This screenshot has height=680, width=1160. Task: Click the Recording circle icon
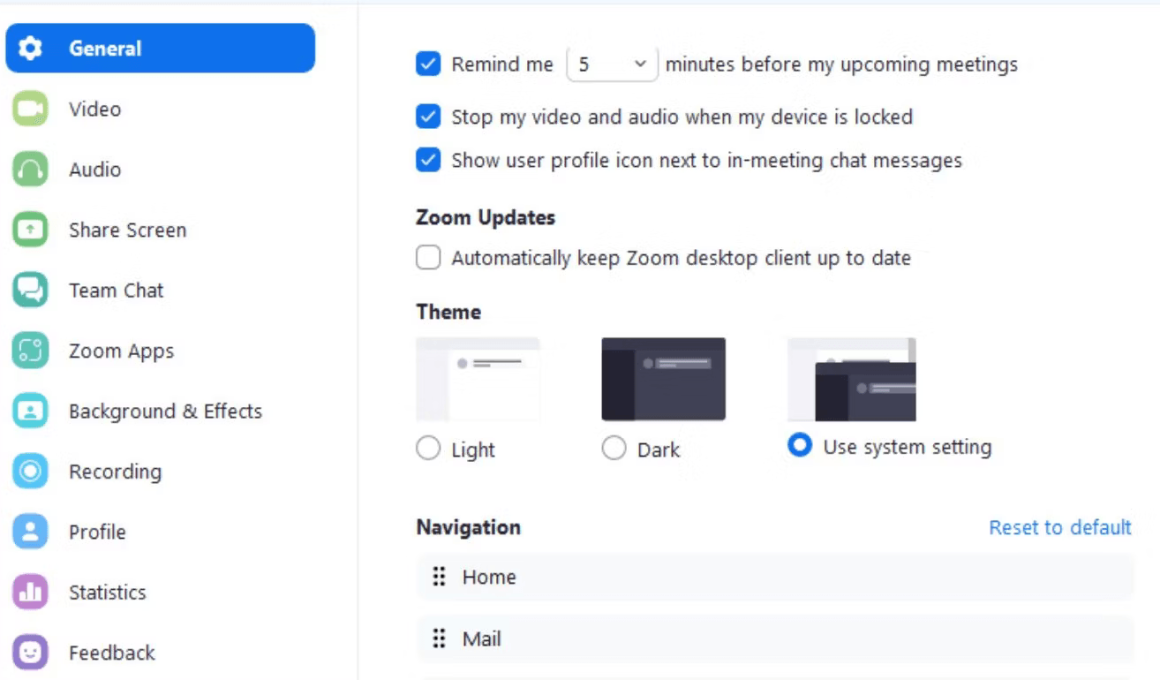point(30,471)
